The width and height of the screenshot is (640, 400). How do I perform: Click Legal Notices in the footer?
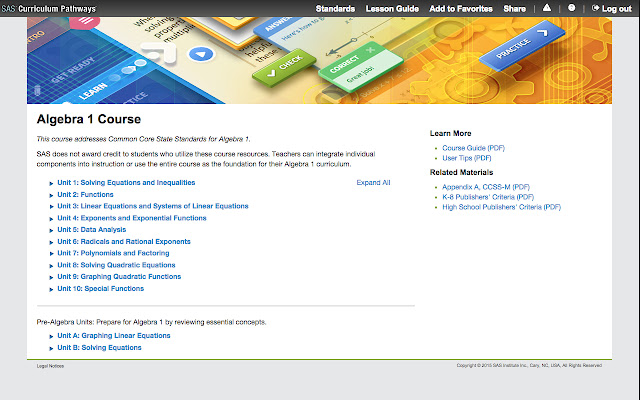click(x=50, y=366)
